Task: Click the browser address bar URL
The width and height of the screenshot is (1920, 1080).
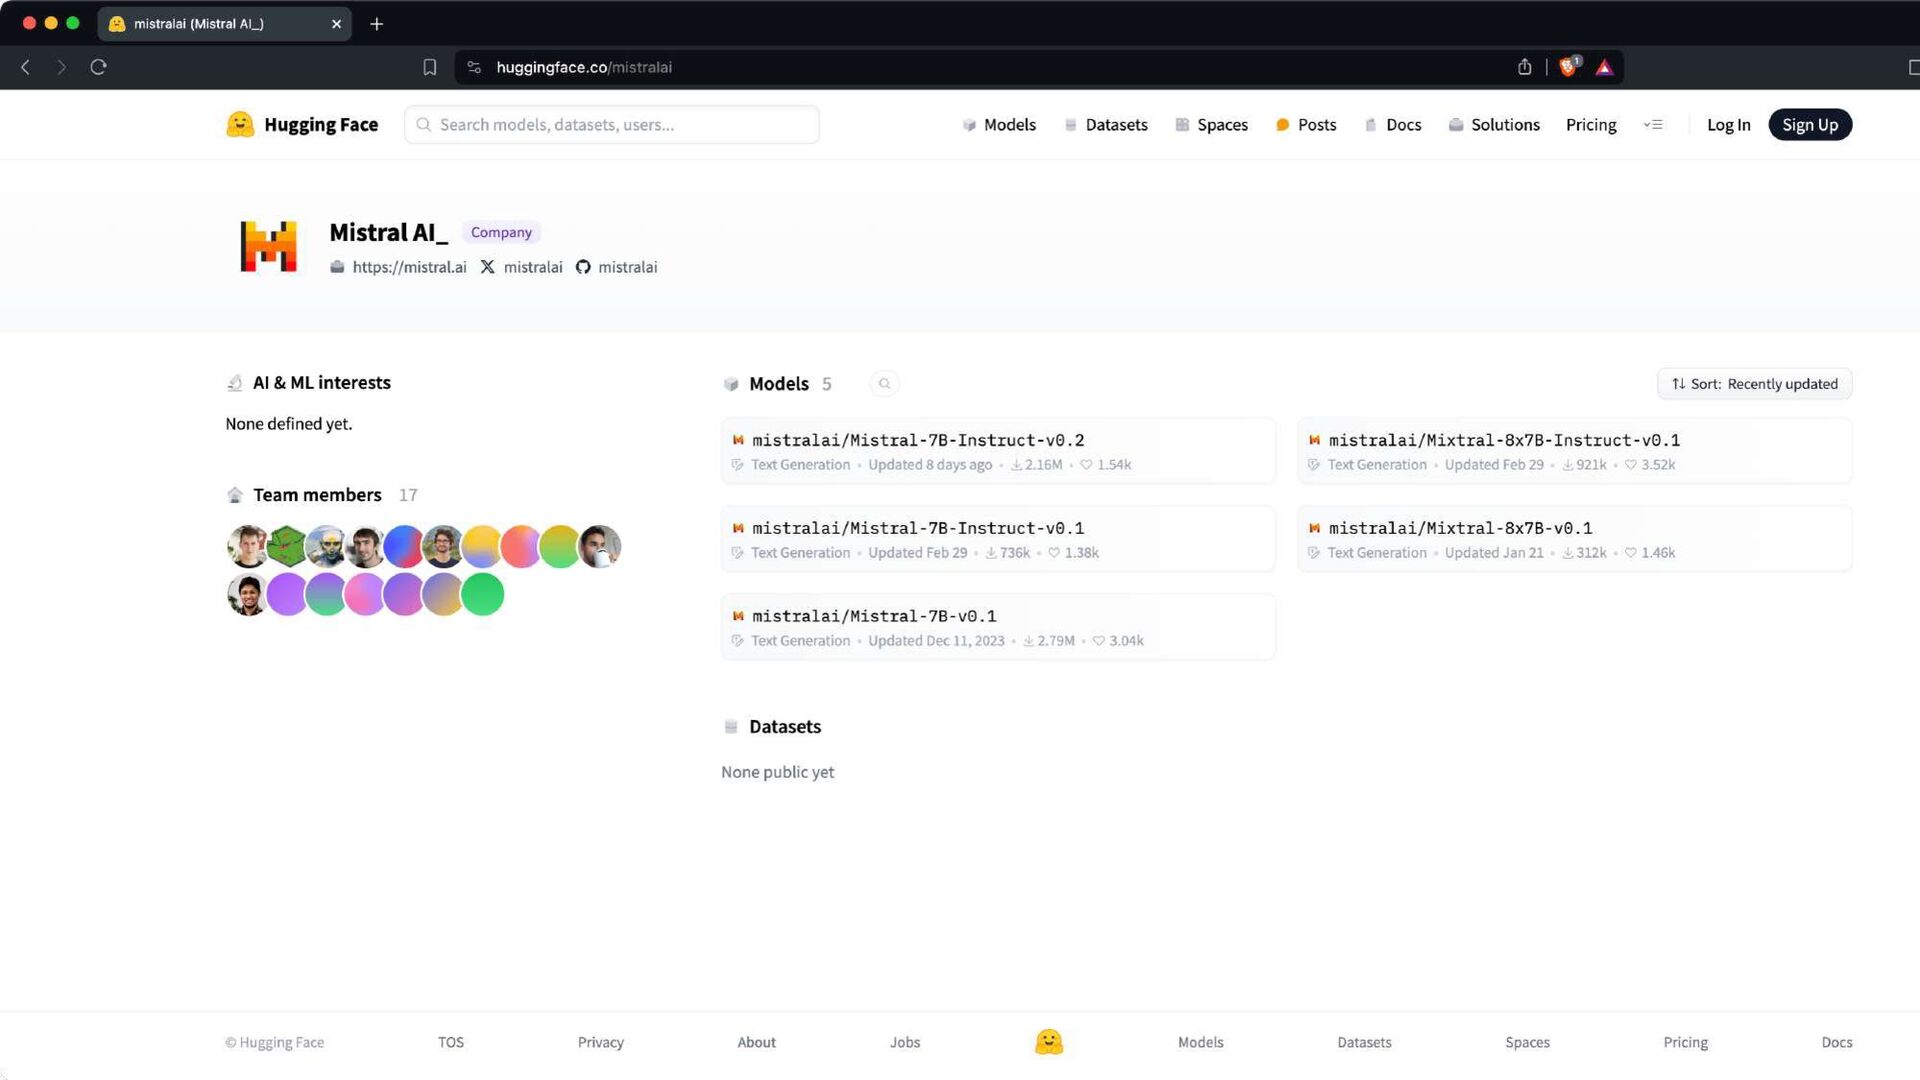Action: click(584, 67)
